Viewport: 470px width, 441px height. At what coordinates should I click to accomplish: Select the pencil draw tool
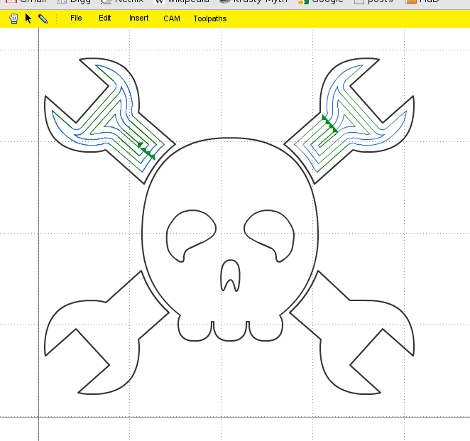[x=43, y=19]
